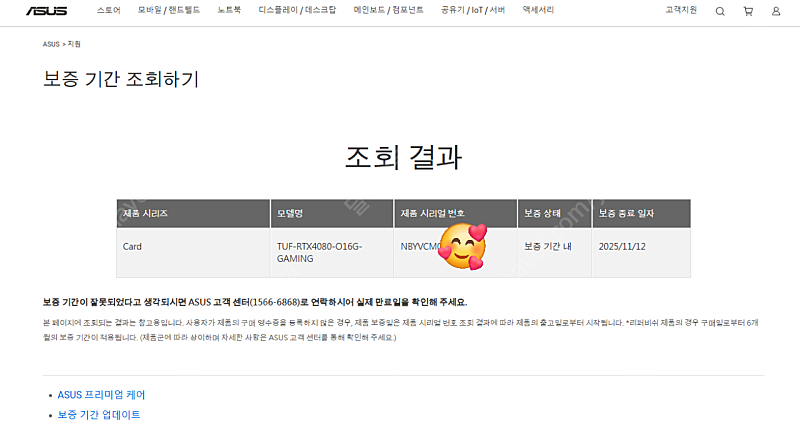Select the 제품 시리얼 번호 column header
The height and width of the screenshot is (443, 800).
coord(456,213)
